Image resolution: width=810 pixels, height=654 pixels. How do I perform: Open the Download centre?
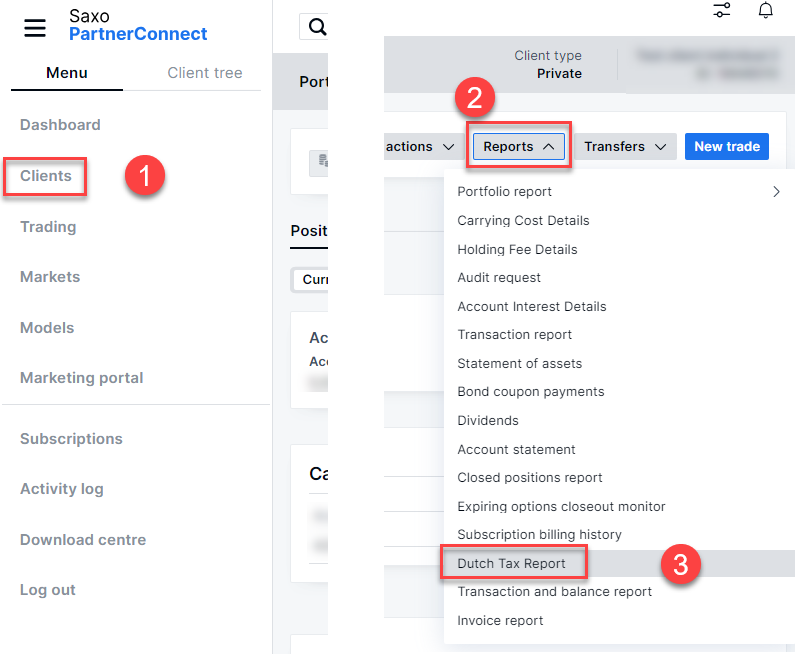click(83, 540)
